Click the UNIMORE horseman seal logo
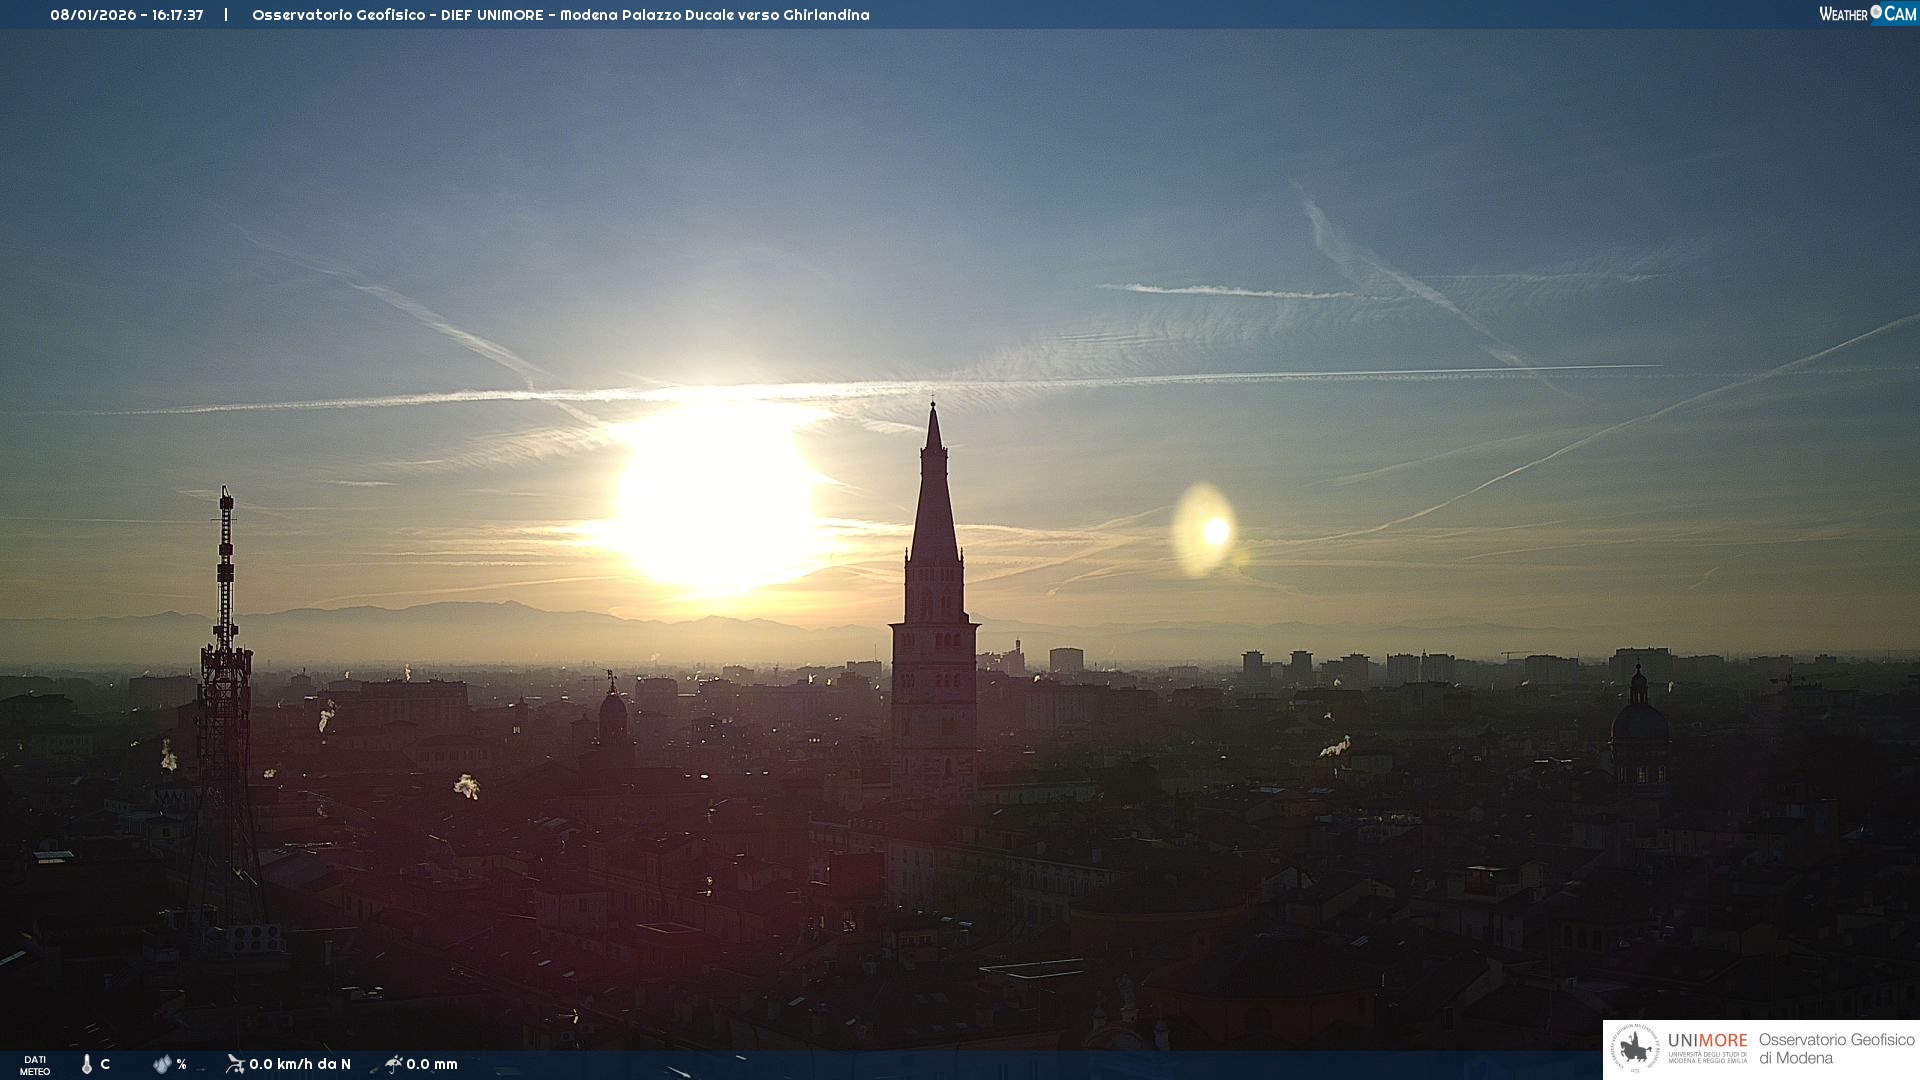The height and width of the screenshot is (1080, 1920). click(x=1635, y=1049)
